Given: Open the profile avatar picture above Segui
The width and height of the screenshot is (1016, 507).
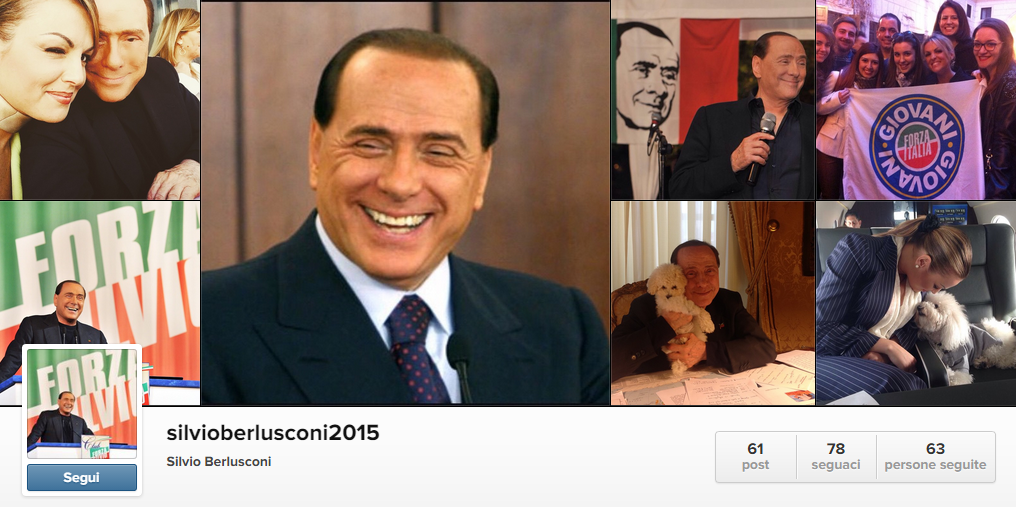Looking at the screenshot, I should (82, 403).
